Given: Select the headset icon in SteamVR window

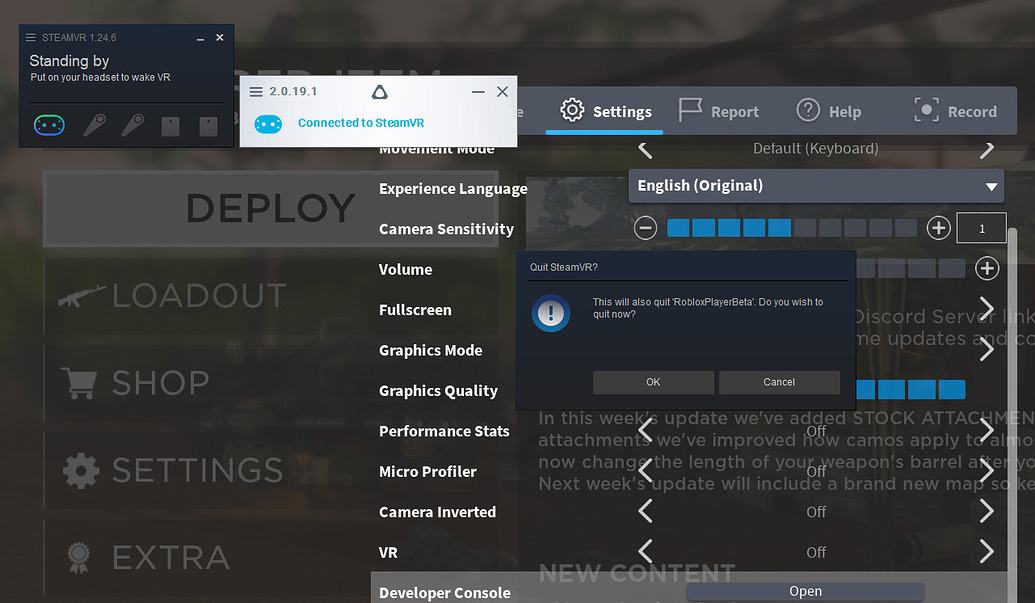Looking at the screenshot, I should 49,125.
